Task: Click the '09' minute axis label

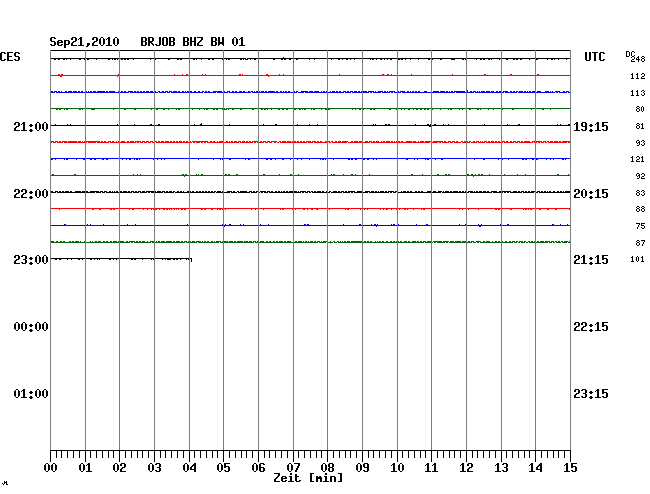Action: click(362, 468)
